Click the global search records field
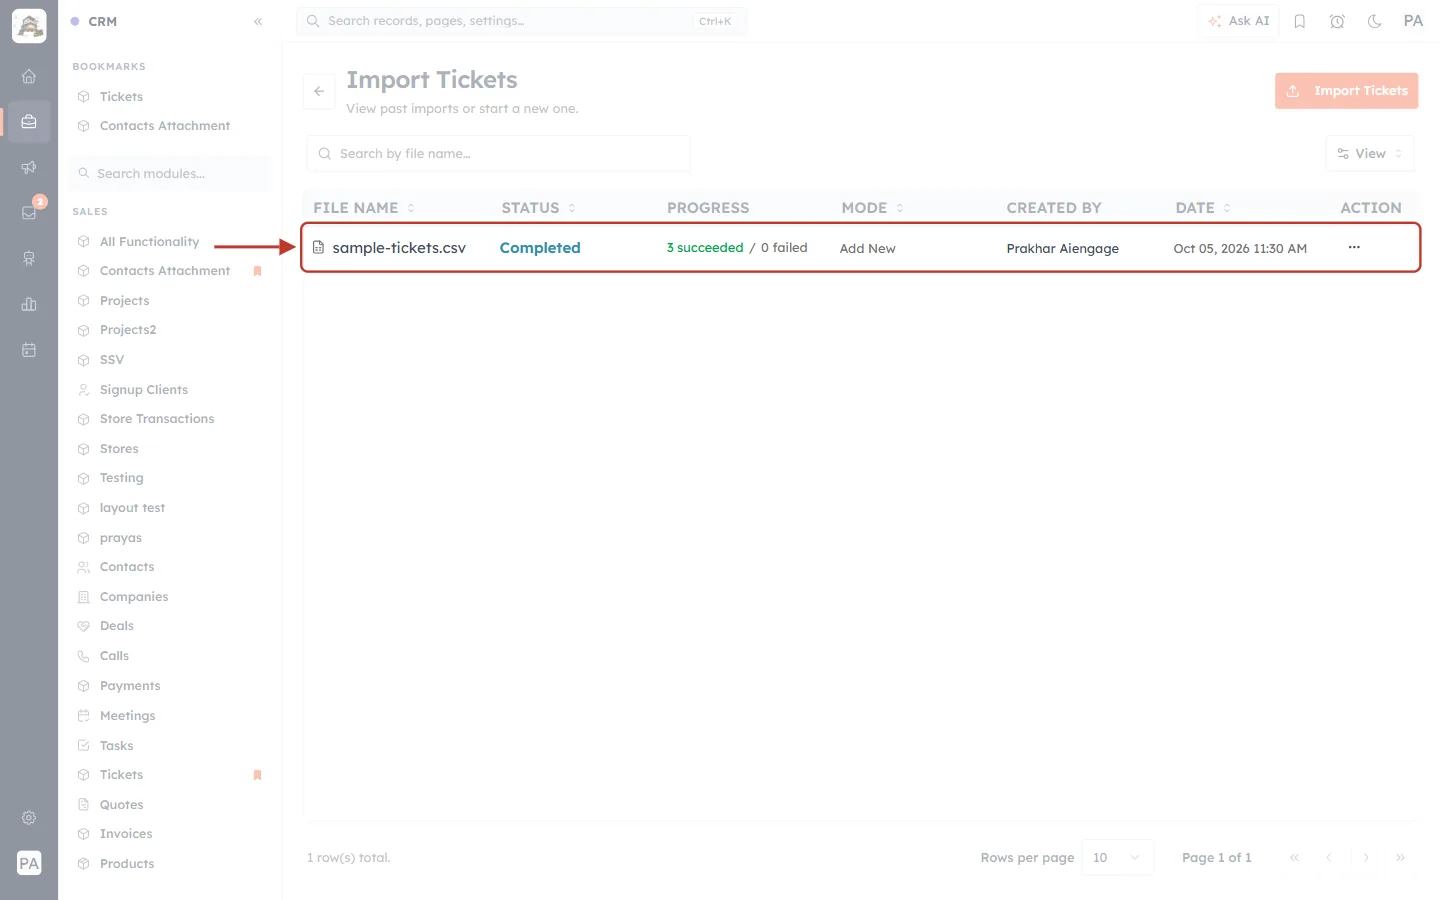 tap(521, 21)
